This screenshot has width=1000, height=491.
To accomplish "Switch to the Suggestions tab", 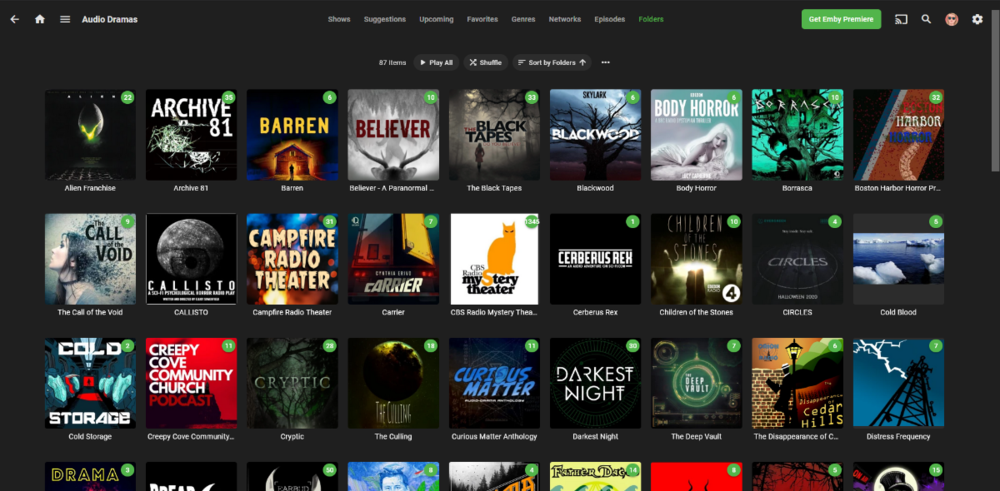I will 385,19.
